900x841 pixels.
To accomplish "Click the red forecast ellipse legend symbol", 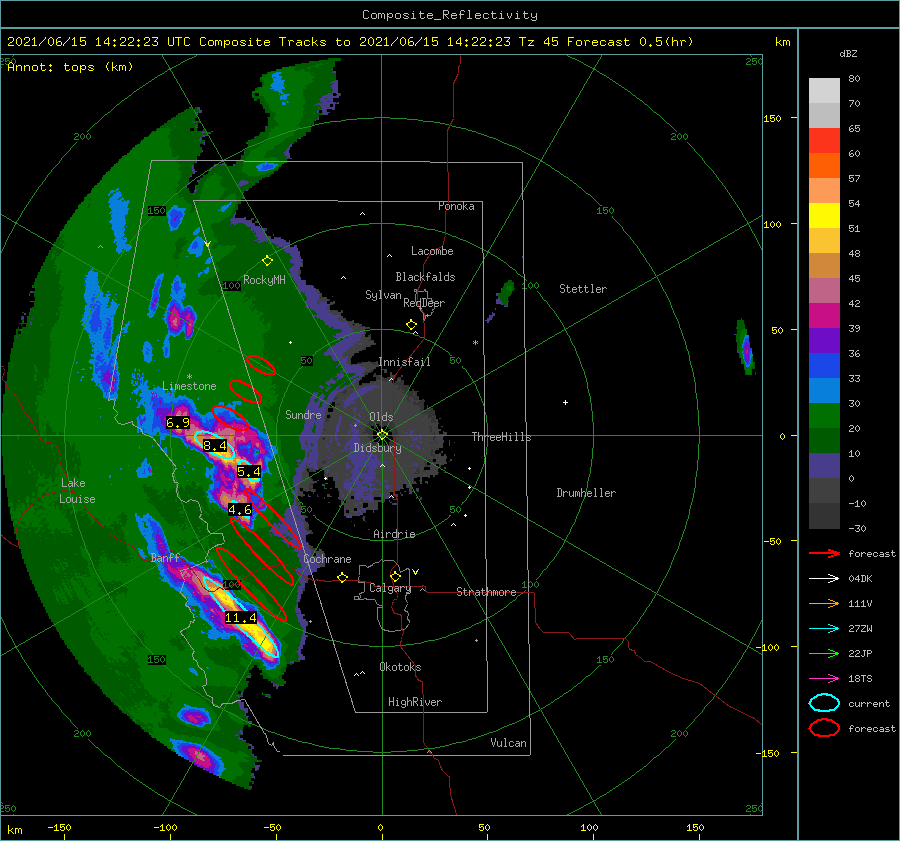I will point(824,728).
